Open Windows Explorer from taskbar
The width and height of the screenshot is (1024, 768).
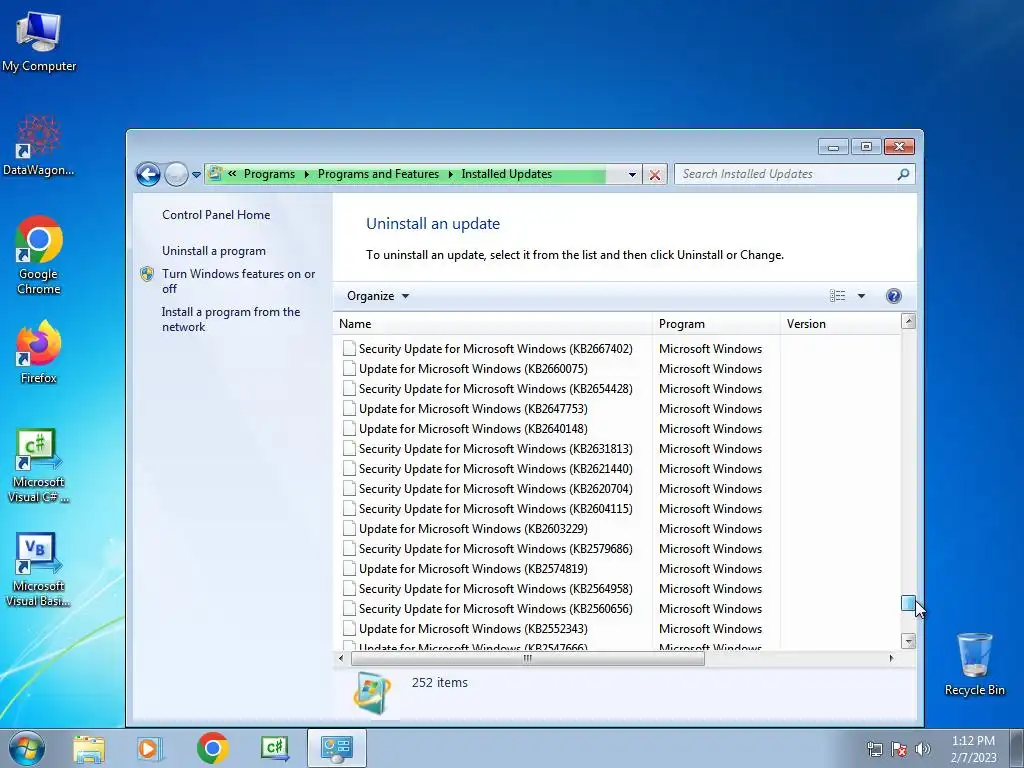click(x=89, y=748)
